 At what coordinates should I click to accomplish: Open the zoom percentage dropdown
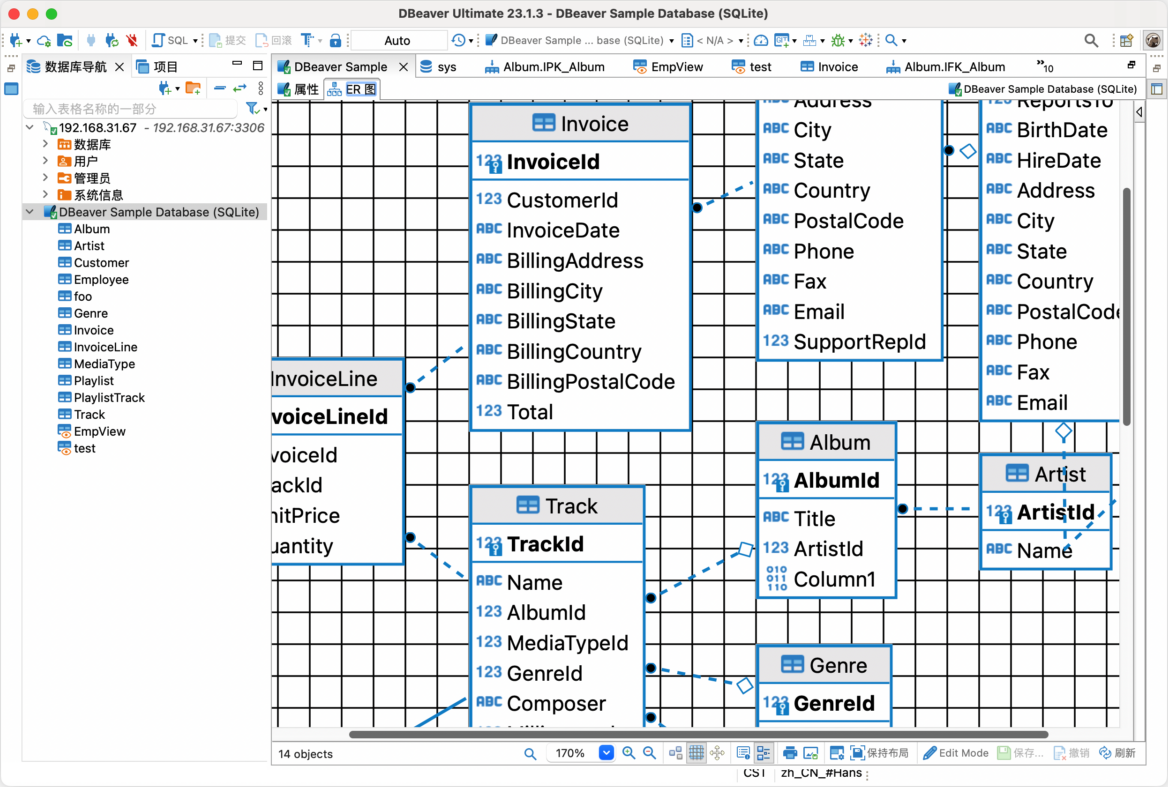[x=606, y=753]
